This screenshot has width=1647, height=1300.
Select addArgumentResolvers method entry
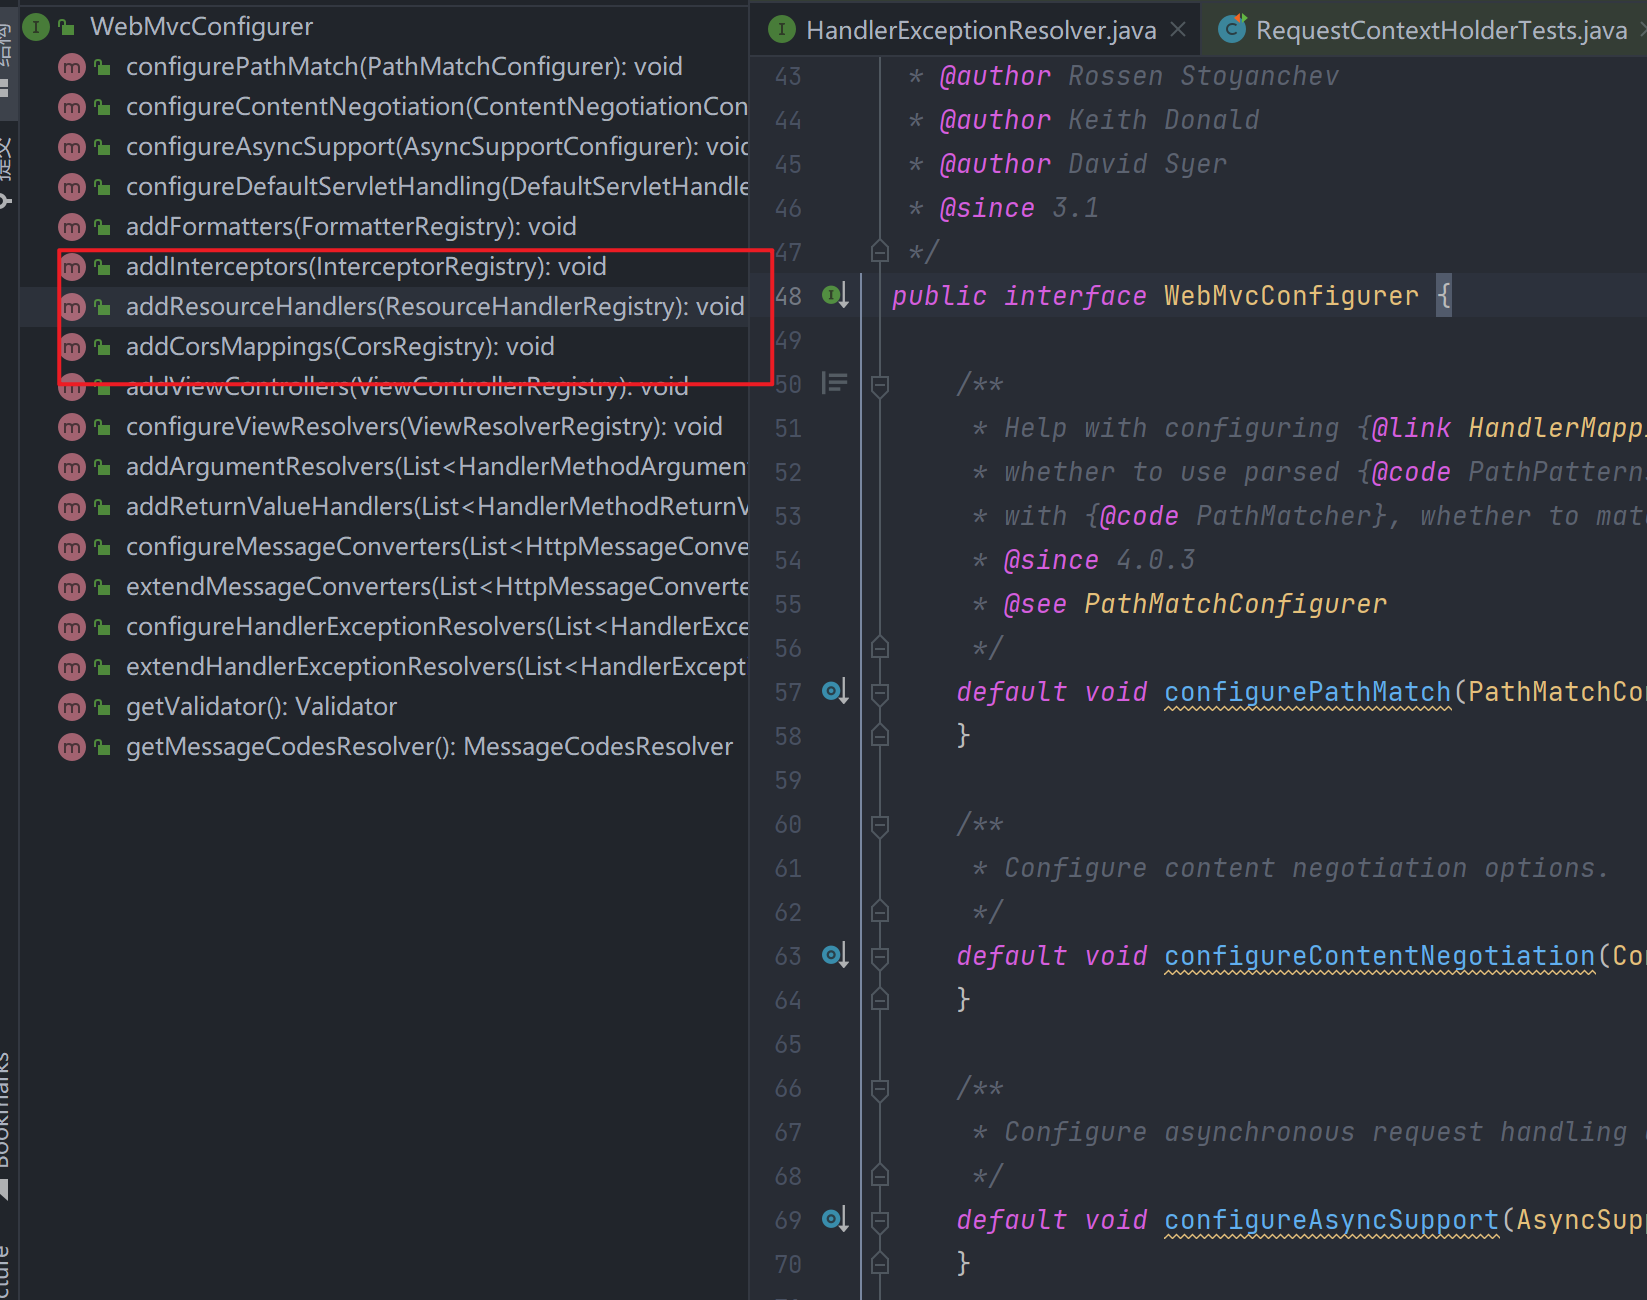pos(436,467)
